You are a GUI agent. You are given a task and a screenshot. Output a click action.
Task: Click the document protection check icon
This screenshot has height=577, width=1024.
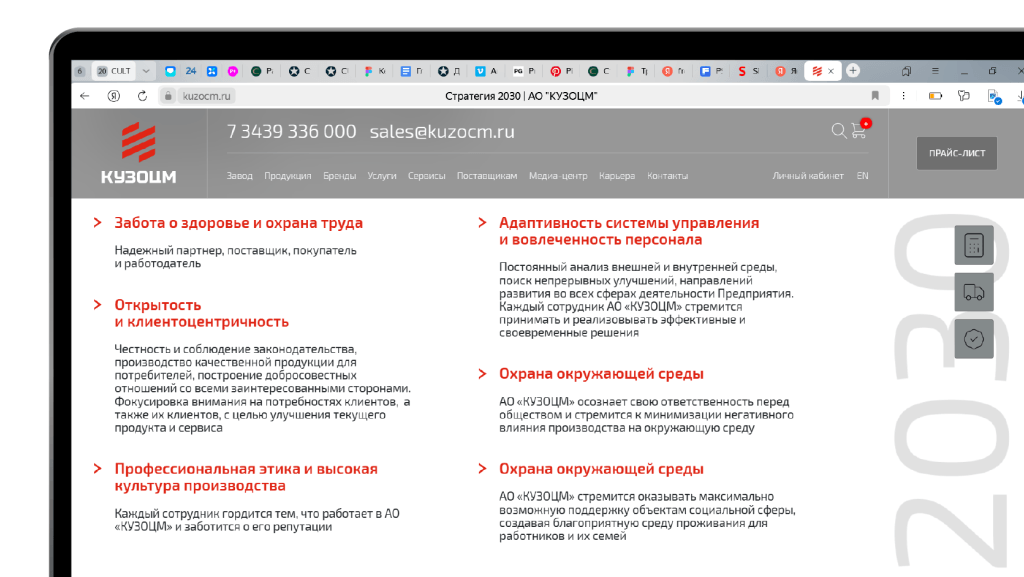pos(994,97)
